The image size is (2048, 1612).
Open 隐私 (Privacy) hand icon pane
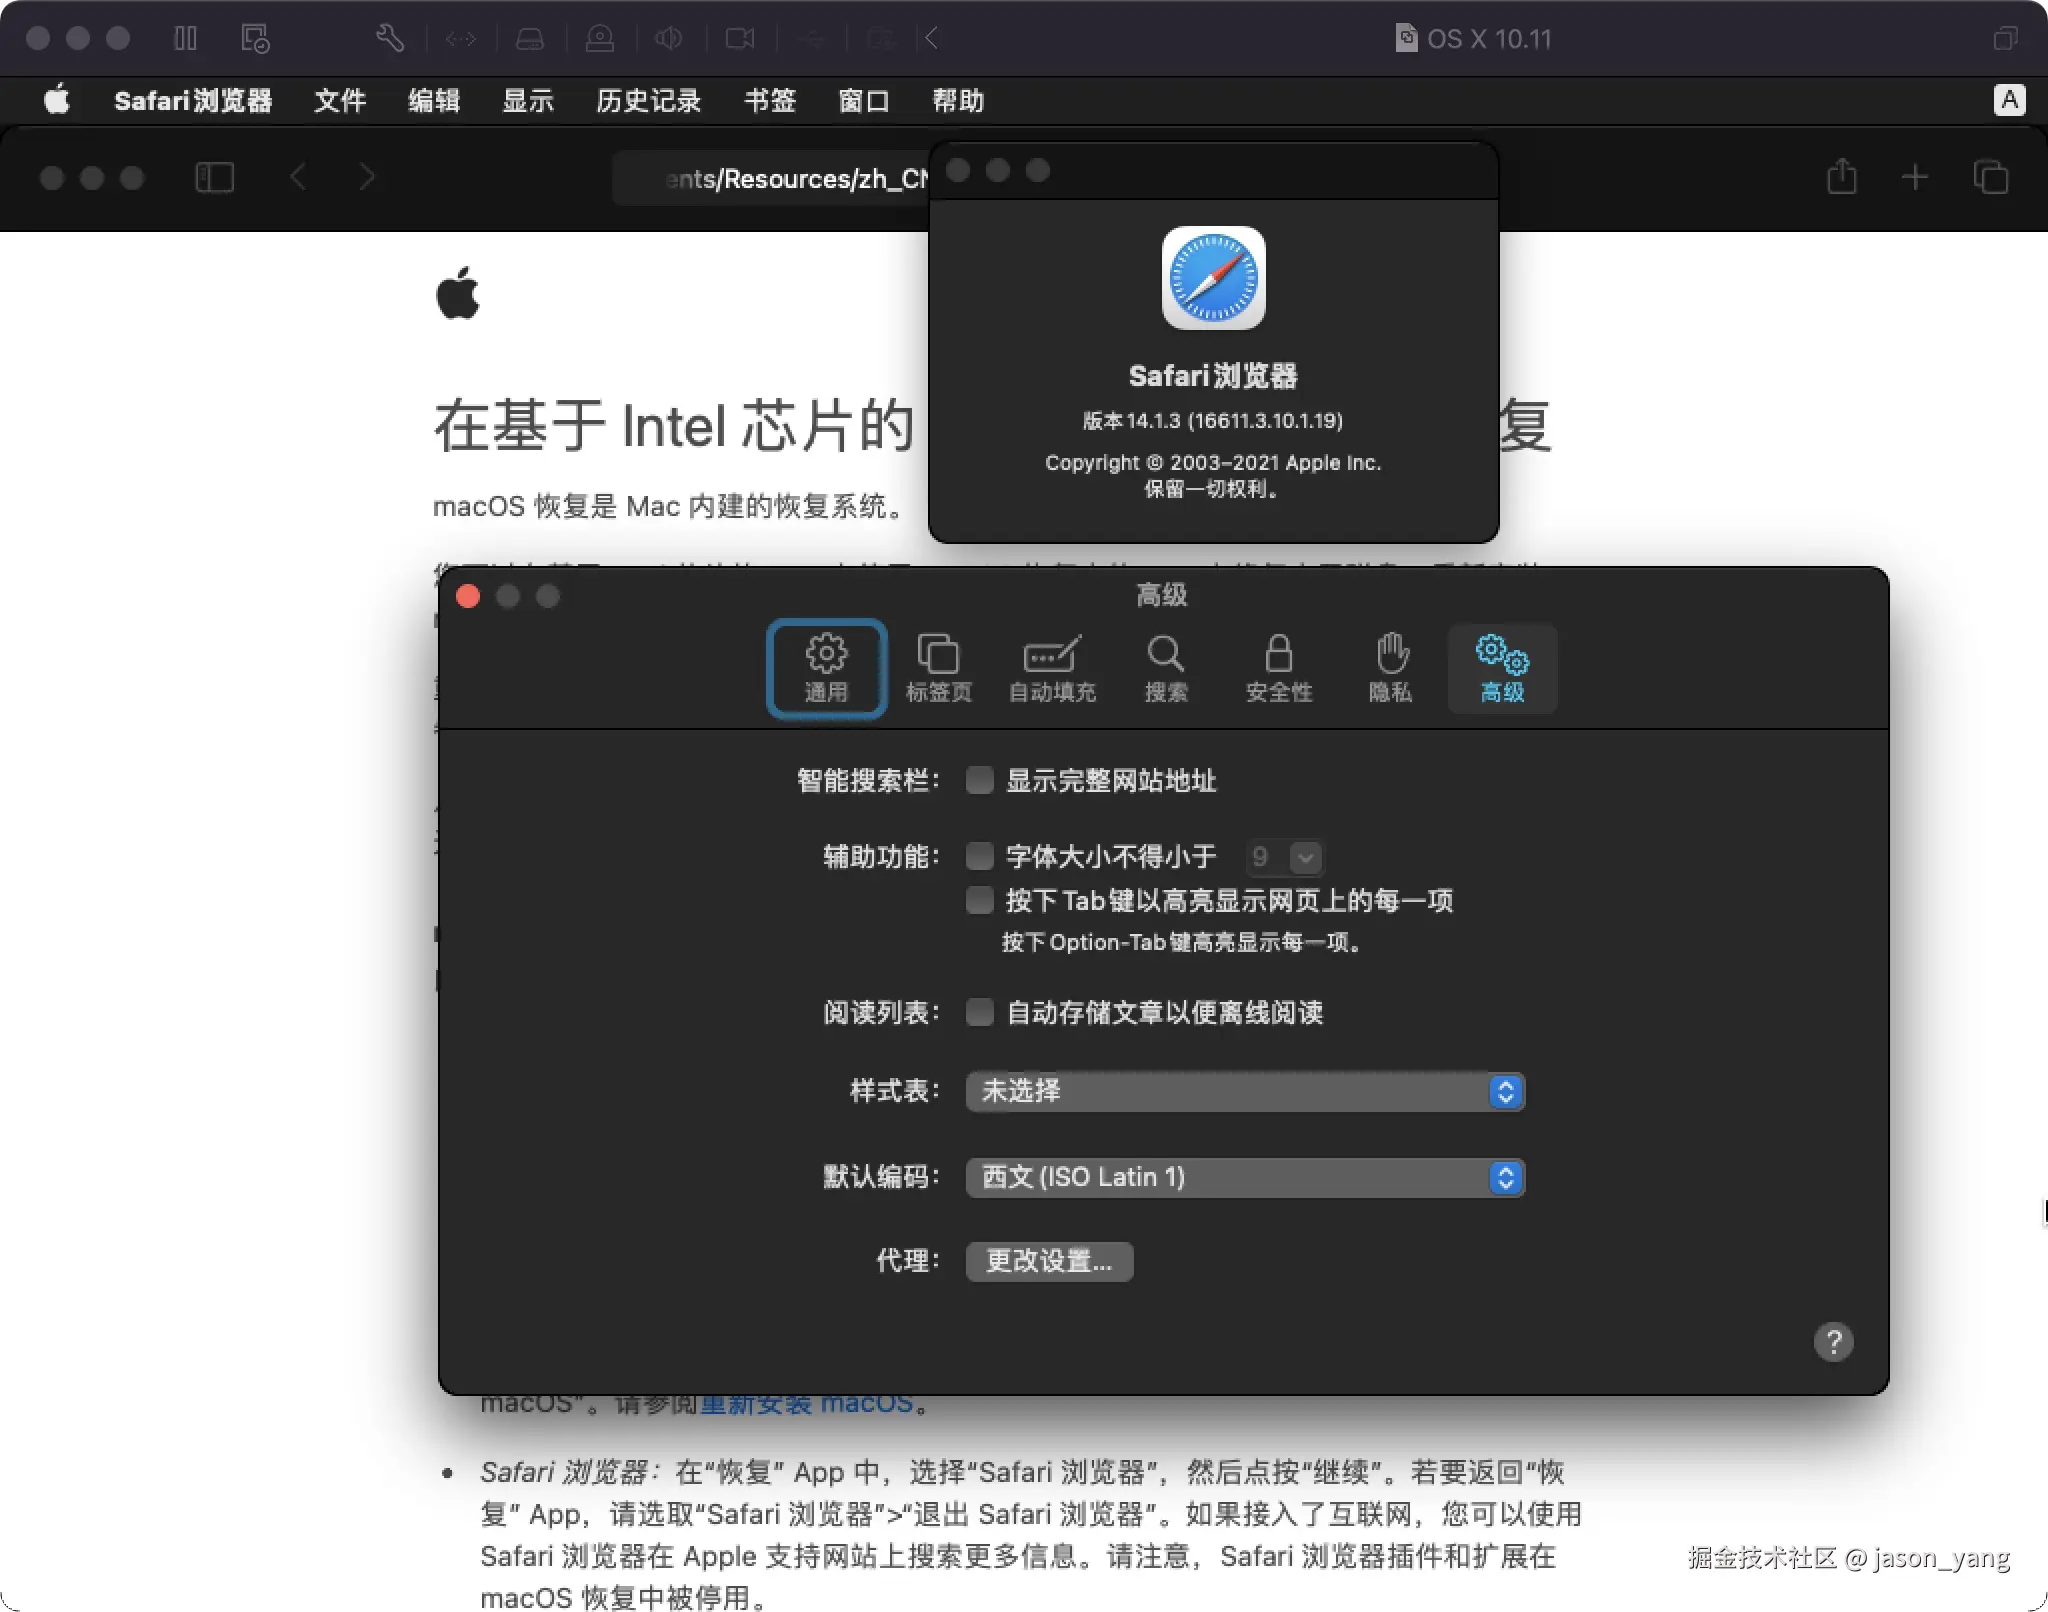[x=1391, y=667]
